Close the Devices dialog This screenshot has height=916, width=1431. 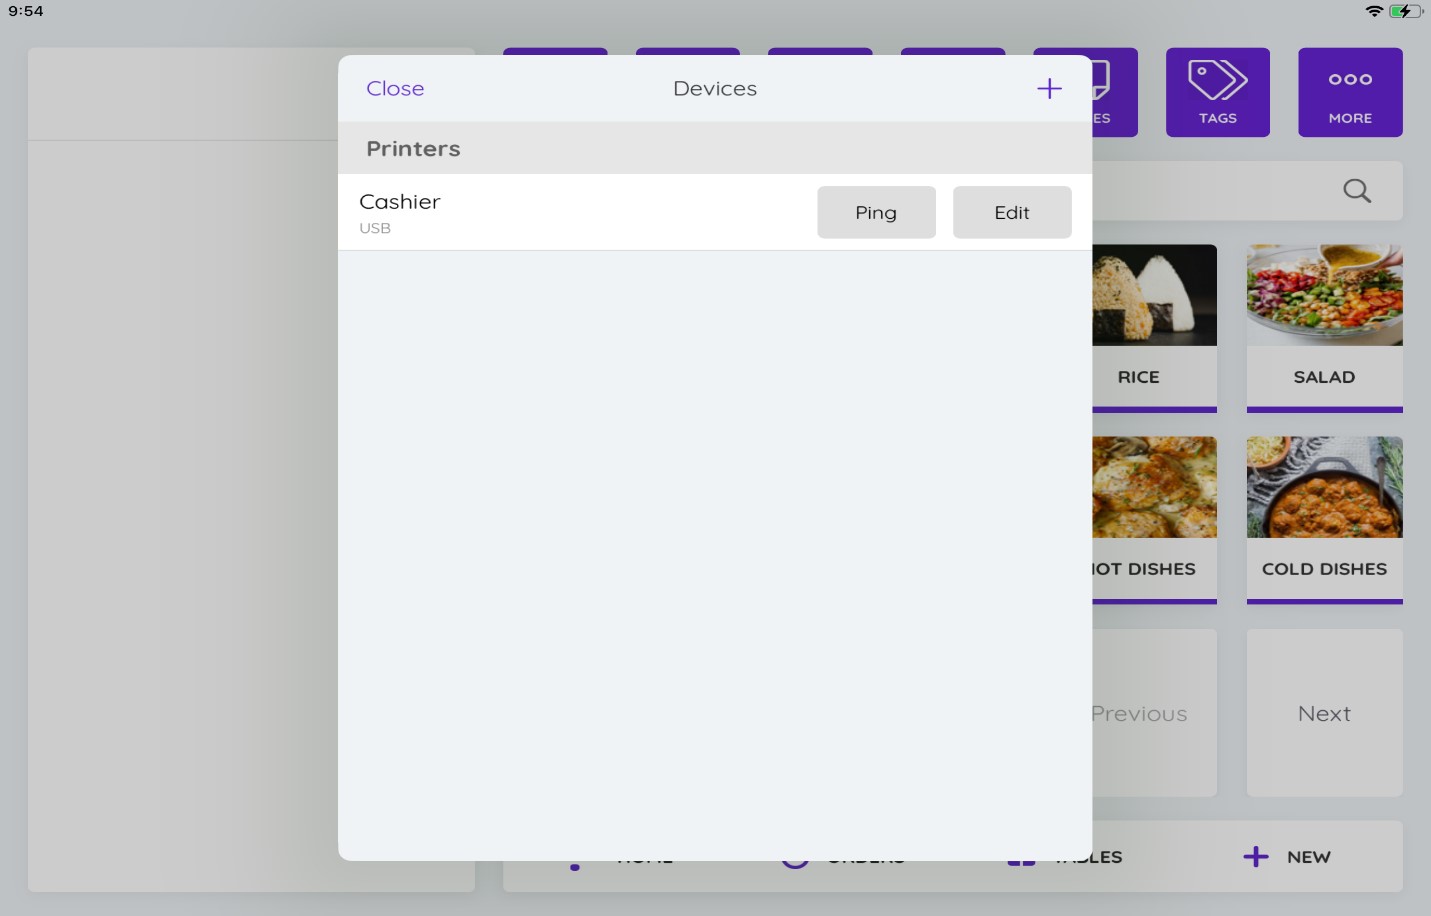(395, 89)
